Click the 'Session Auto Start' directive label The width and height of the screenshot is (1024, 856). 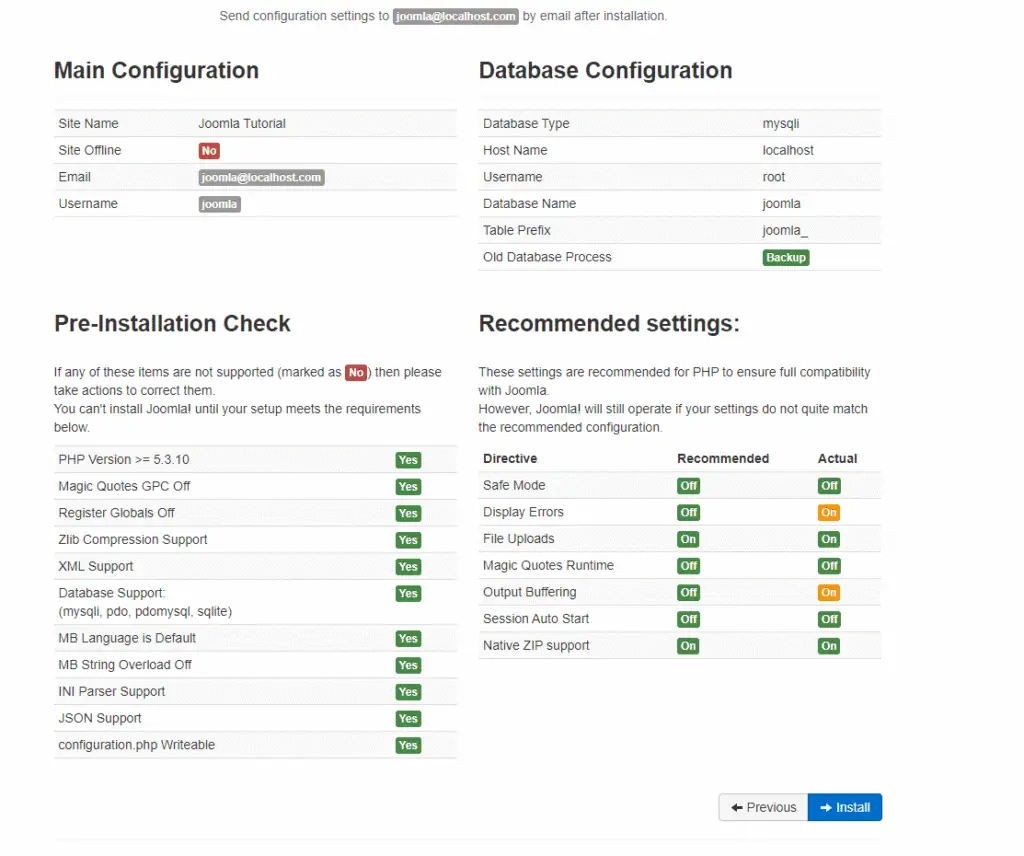click(536, 619)
